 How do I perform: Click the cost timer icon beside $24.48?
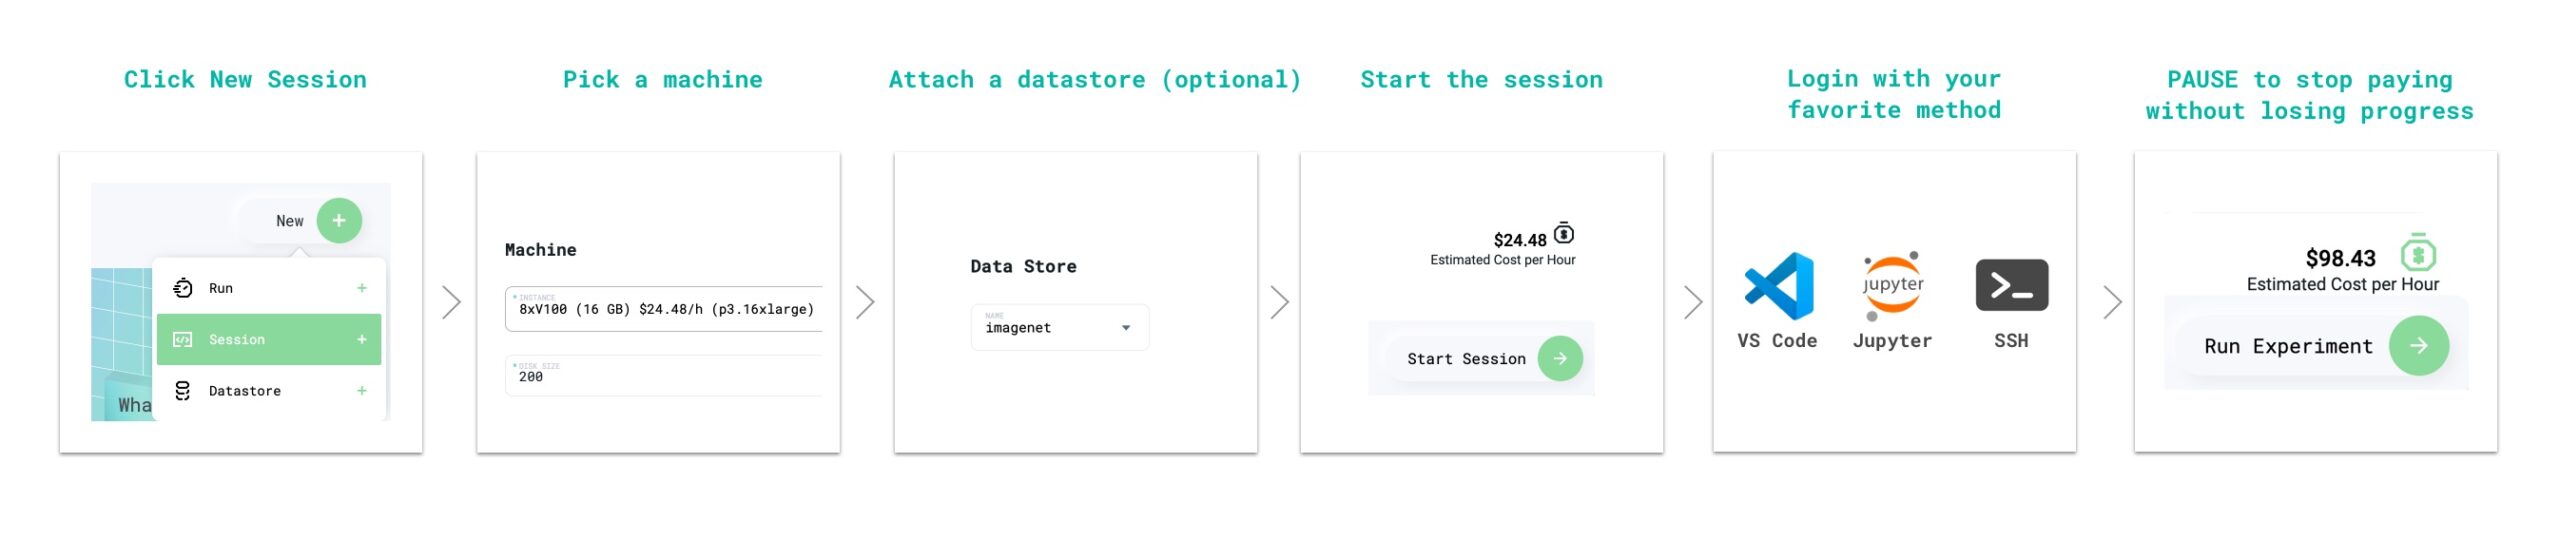(1564, 234)
